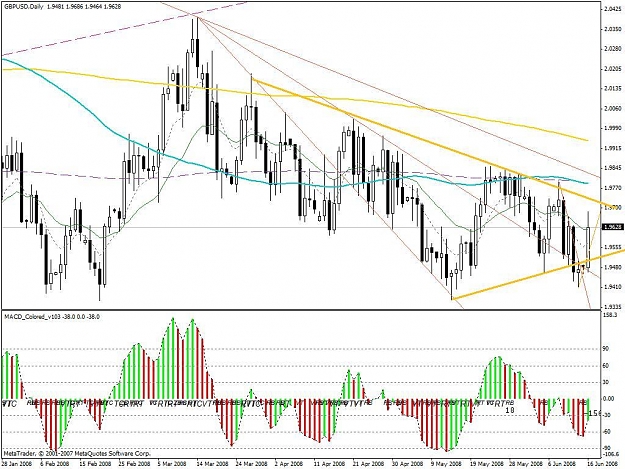Viewport: 625px width, 469px height.
Task: Click the 30 Apr 2008 date label
Action: pos(407,464)
